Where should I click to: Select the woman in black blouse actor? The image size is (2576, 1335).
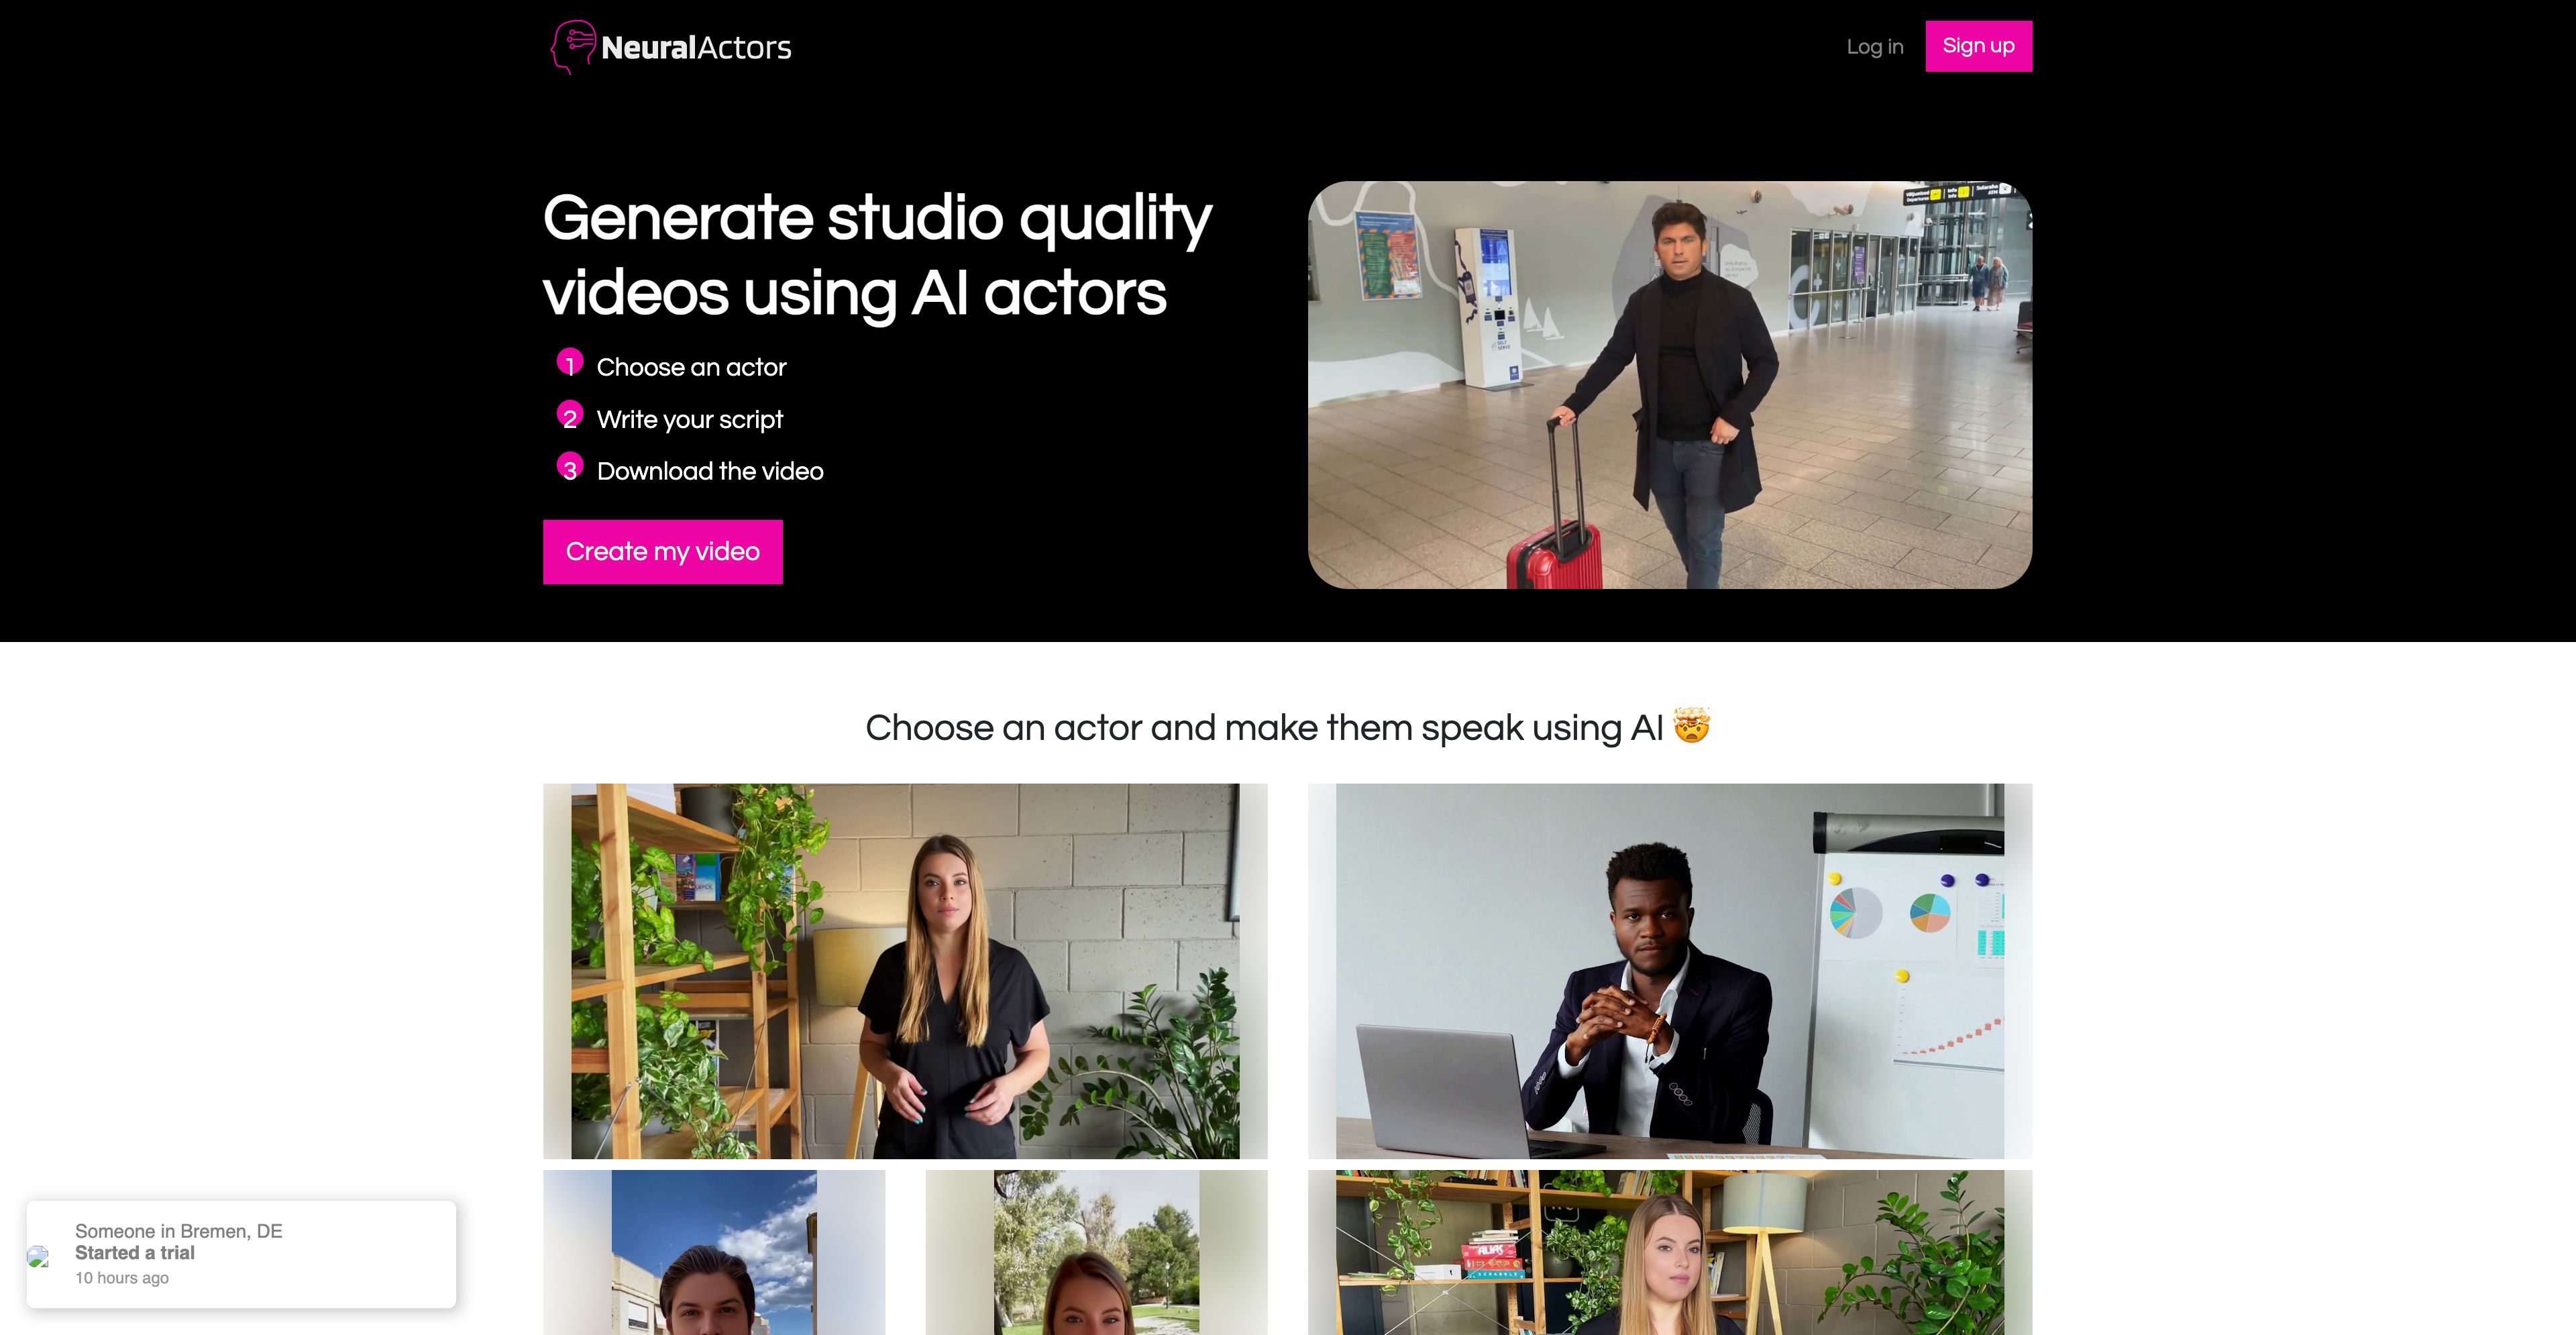click(x=905, y=971)
